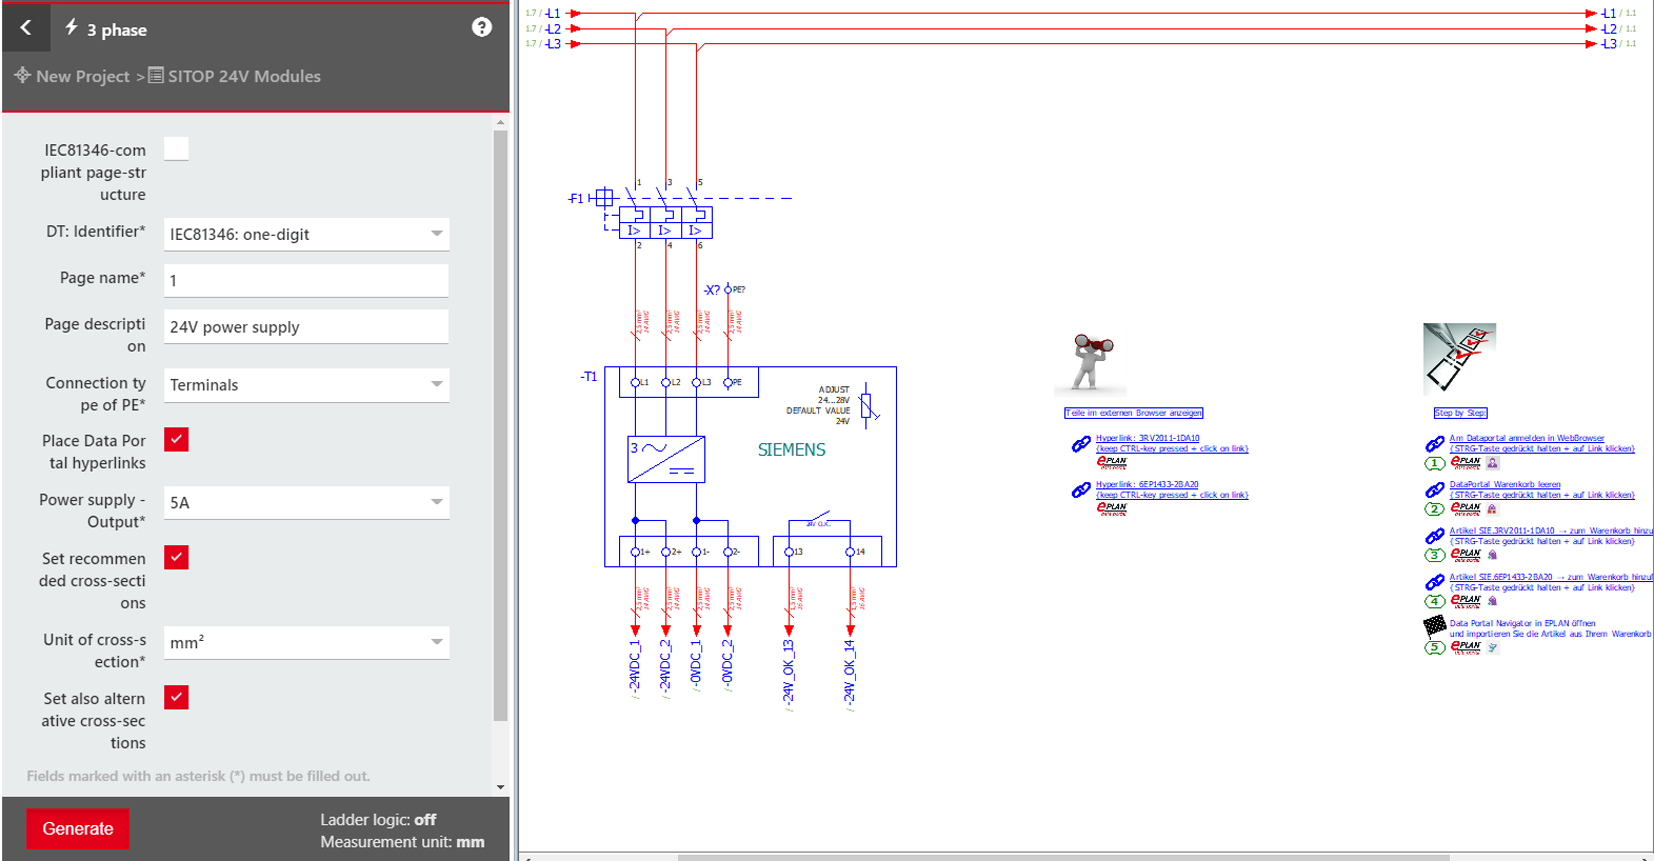Click the import icon in step 5
This screenshot has width=1654, height=861.
(x=1493, y=647)
